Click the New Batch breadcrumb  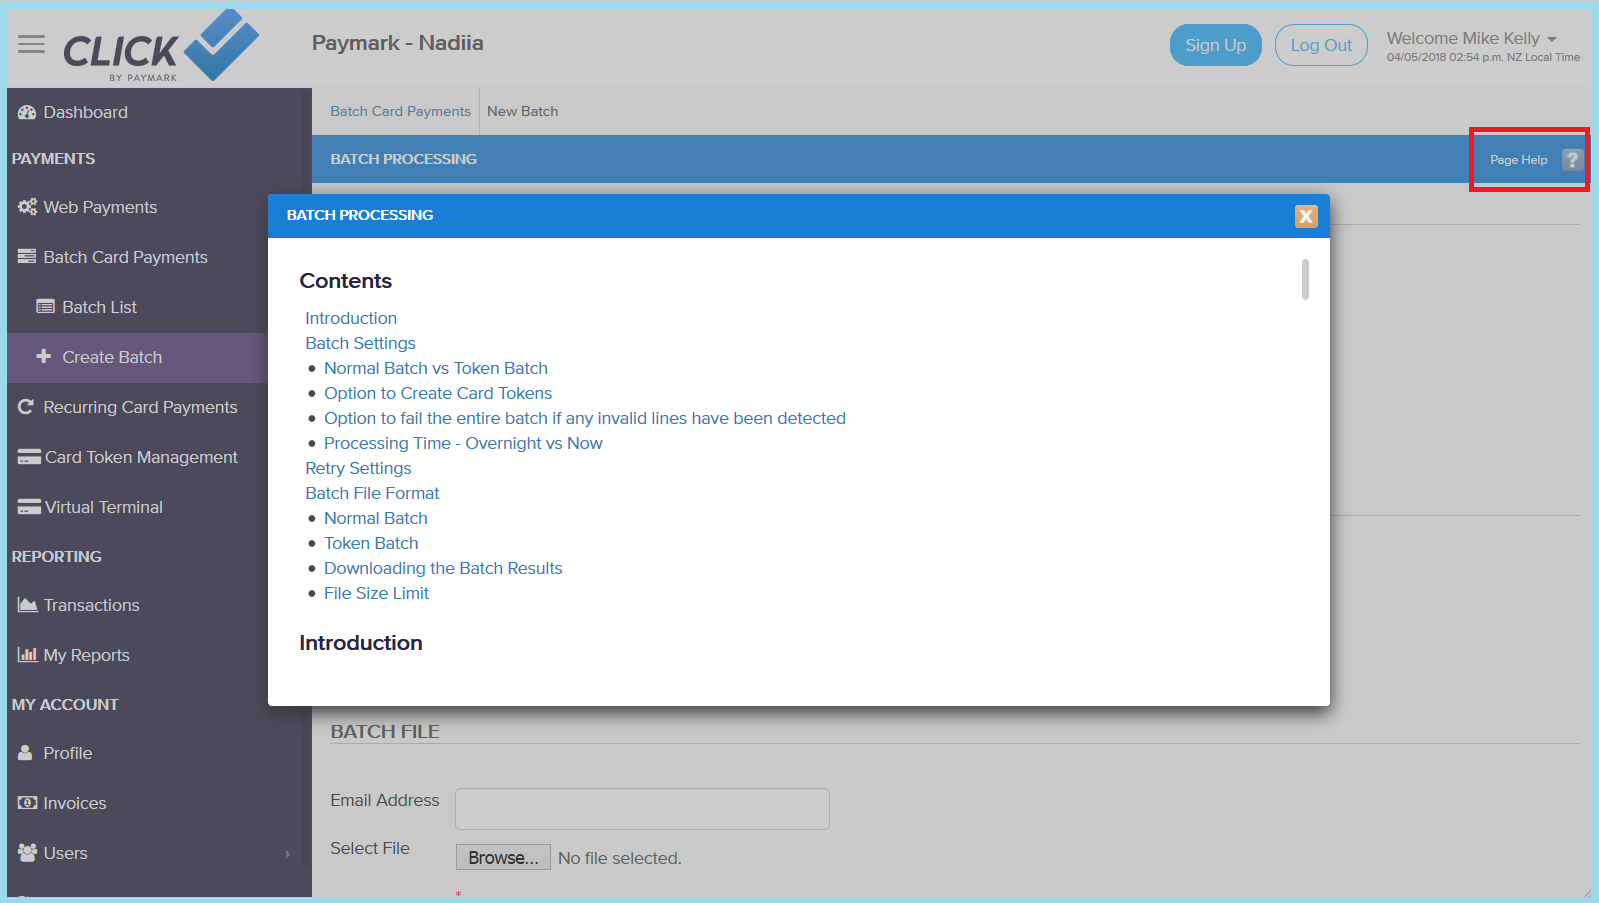pyautogui.click(x=522, y=111)
